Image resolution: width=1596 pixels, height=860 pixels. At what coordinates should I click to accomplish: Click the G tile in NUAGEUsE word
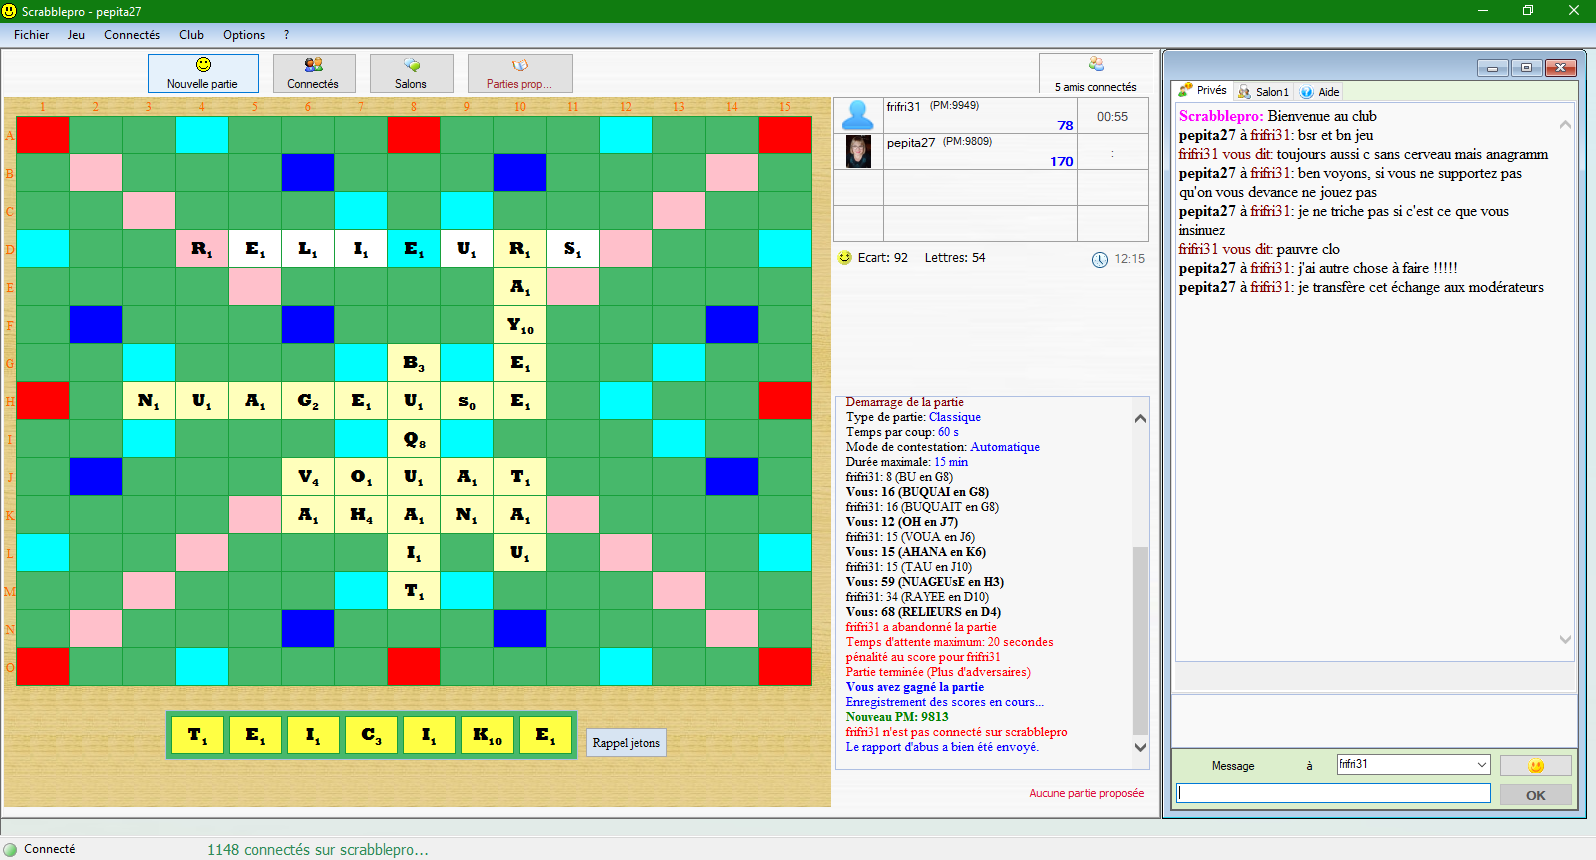(x=308, y=401)
